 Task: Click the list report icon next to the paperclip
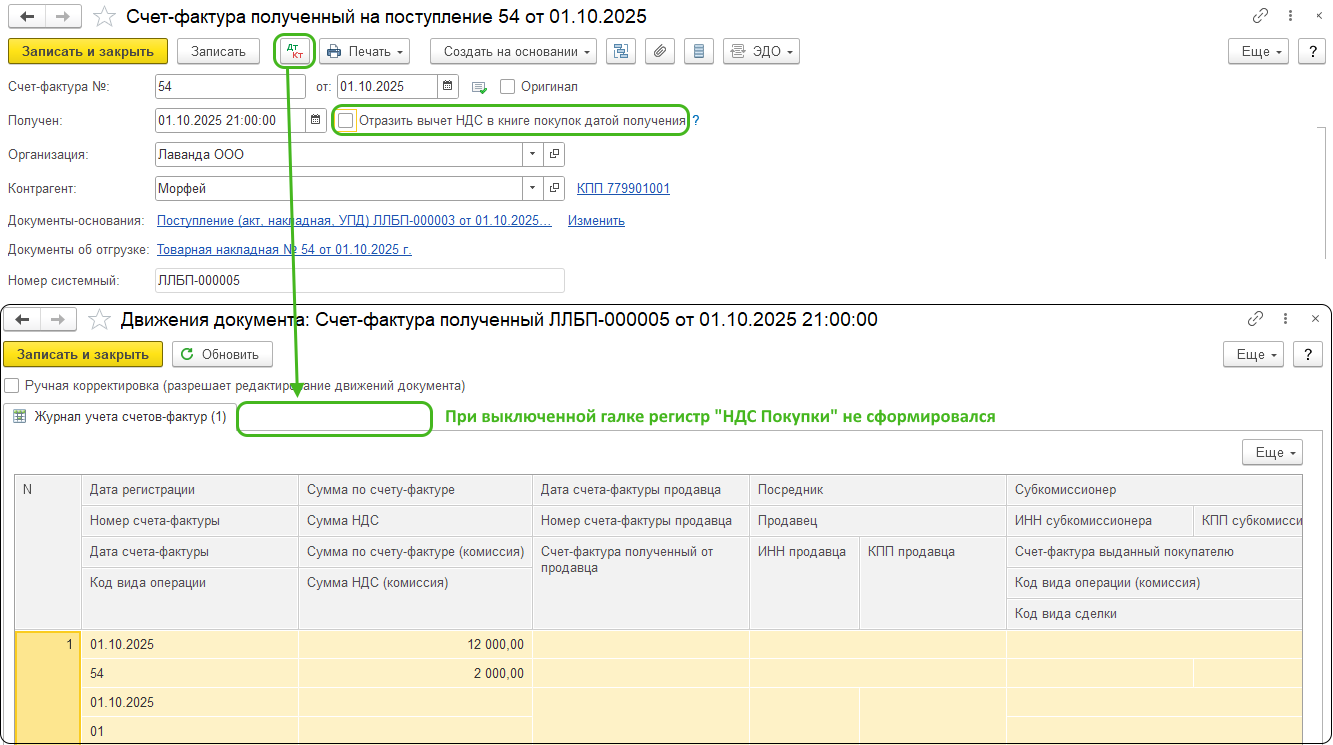point(699,51)
